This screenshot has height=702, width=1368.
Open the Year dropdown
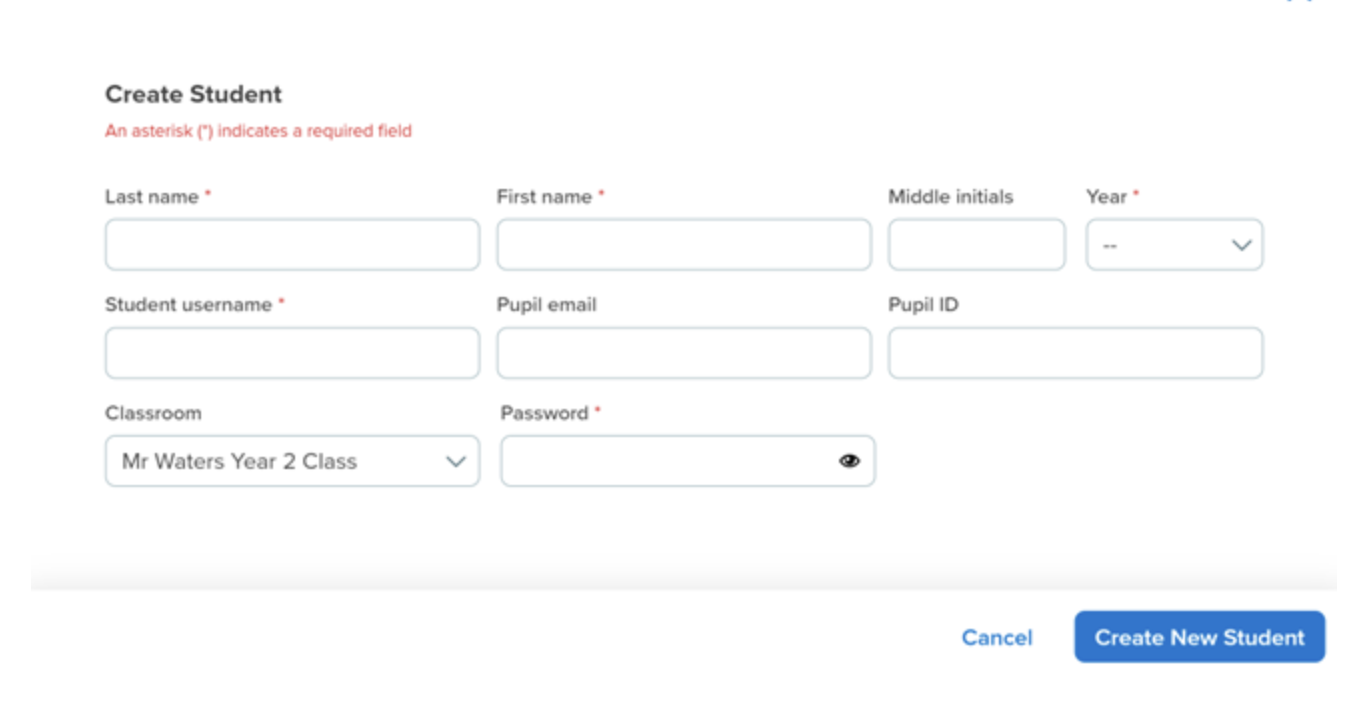1174,245
